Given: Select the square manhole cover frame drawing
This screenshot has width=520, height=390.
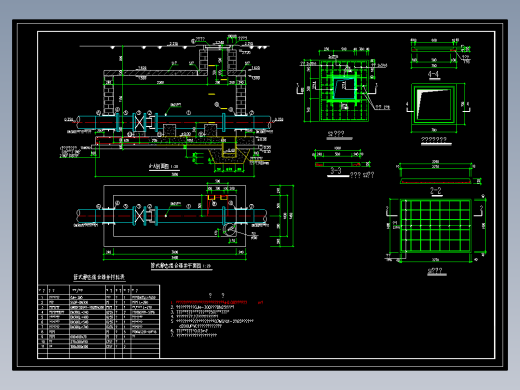Looking at the screenshot, I should point(434,104).
